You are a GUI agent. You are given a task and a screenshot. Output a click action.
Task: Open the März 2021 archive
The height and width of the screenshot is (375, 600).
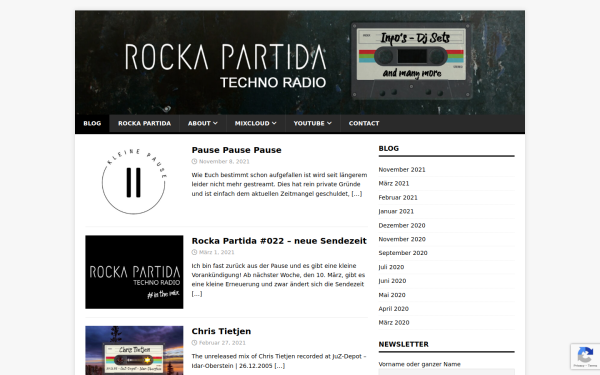(394, 183)
